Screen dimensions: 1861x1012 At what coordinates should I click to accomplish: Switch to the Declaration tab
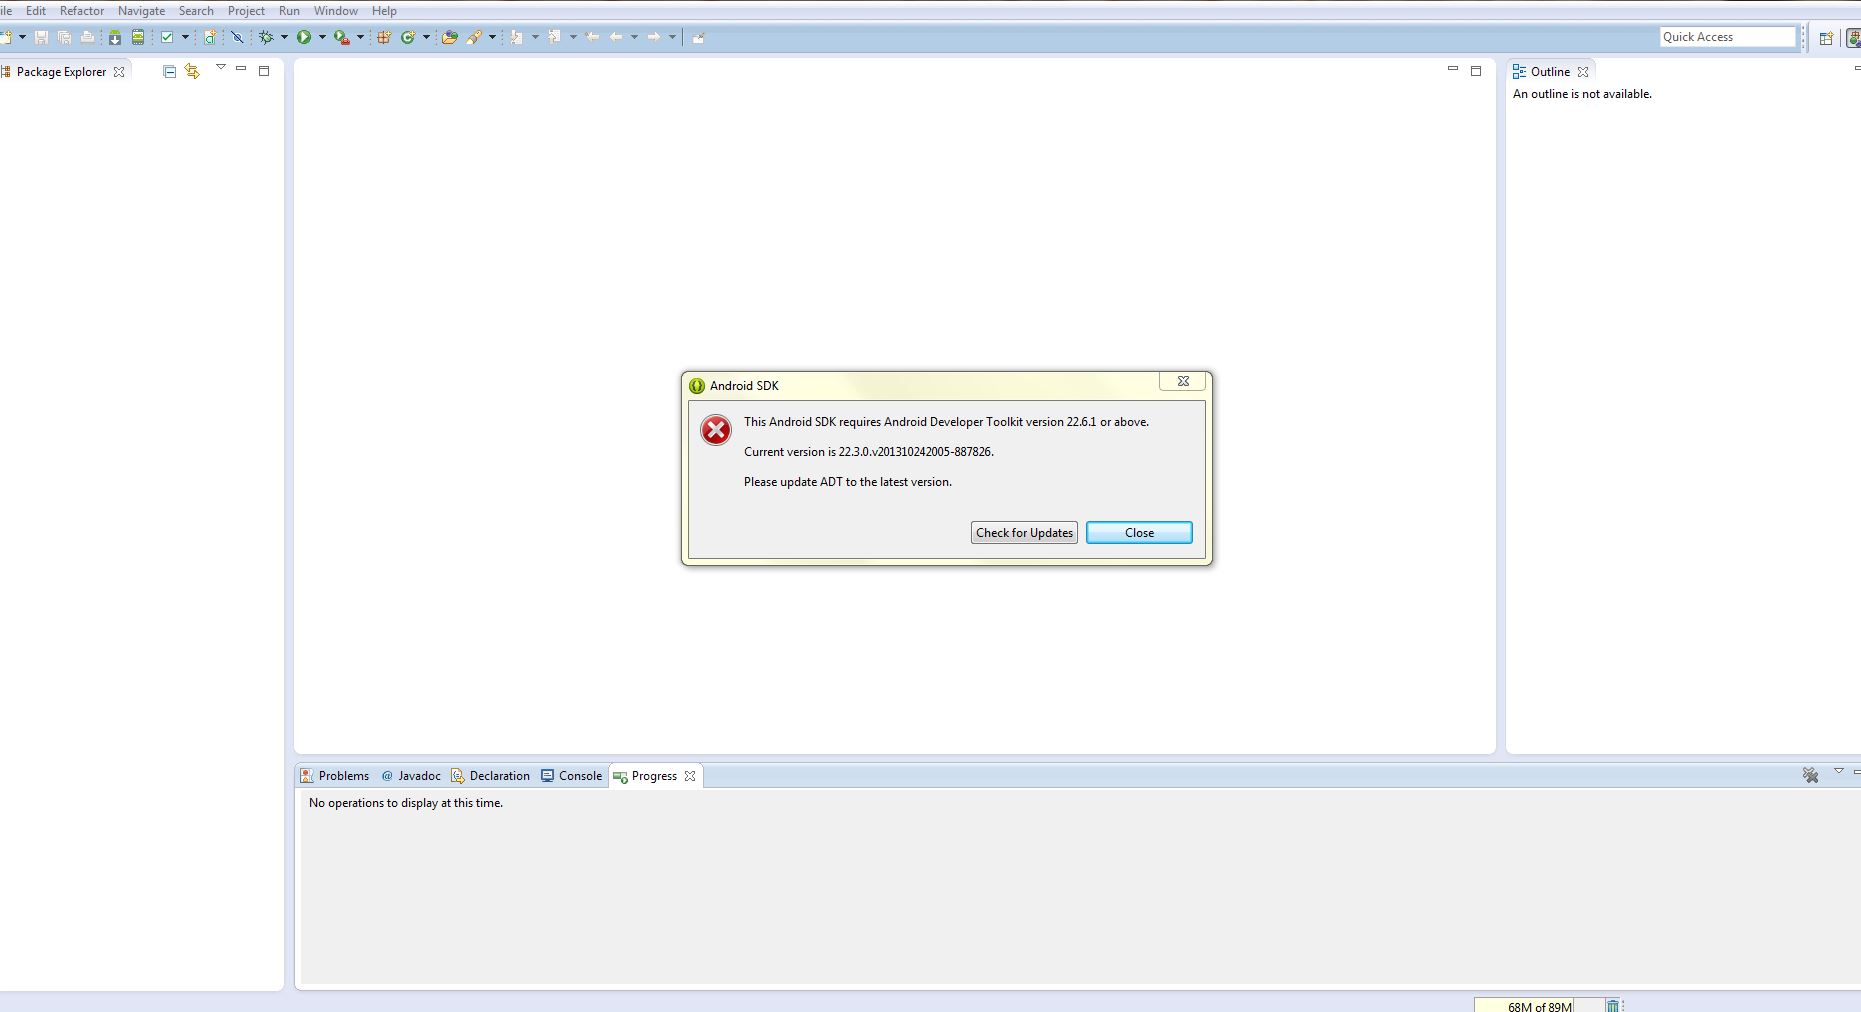pos(490,776)
